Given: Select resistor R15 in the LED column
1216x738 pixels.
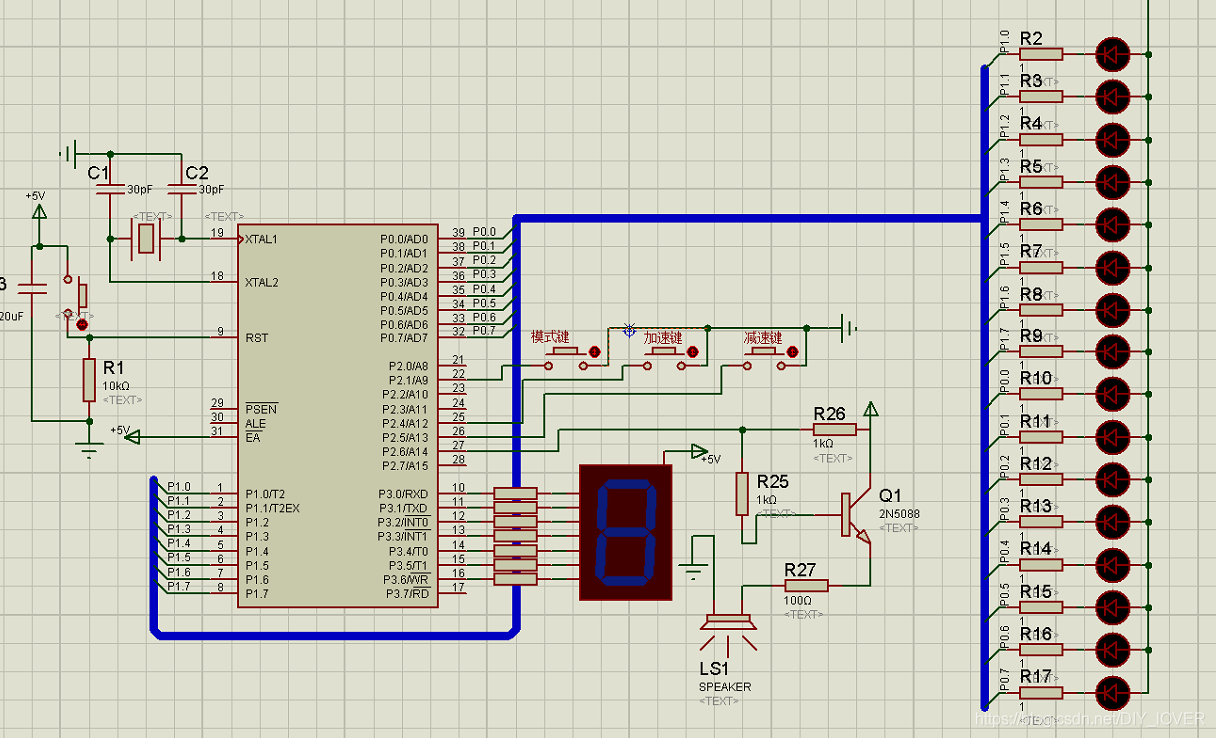Looking at the screenshot, I should tap(1041, 606).
